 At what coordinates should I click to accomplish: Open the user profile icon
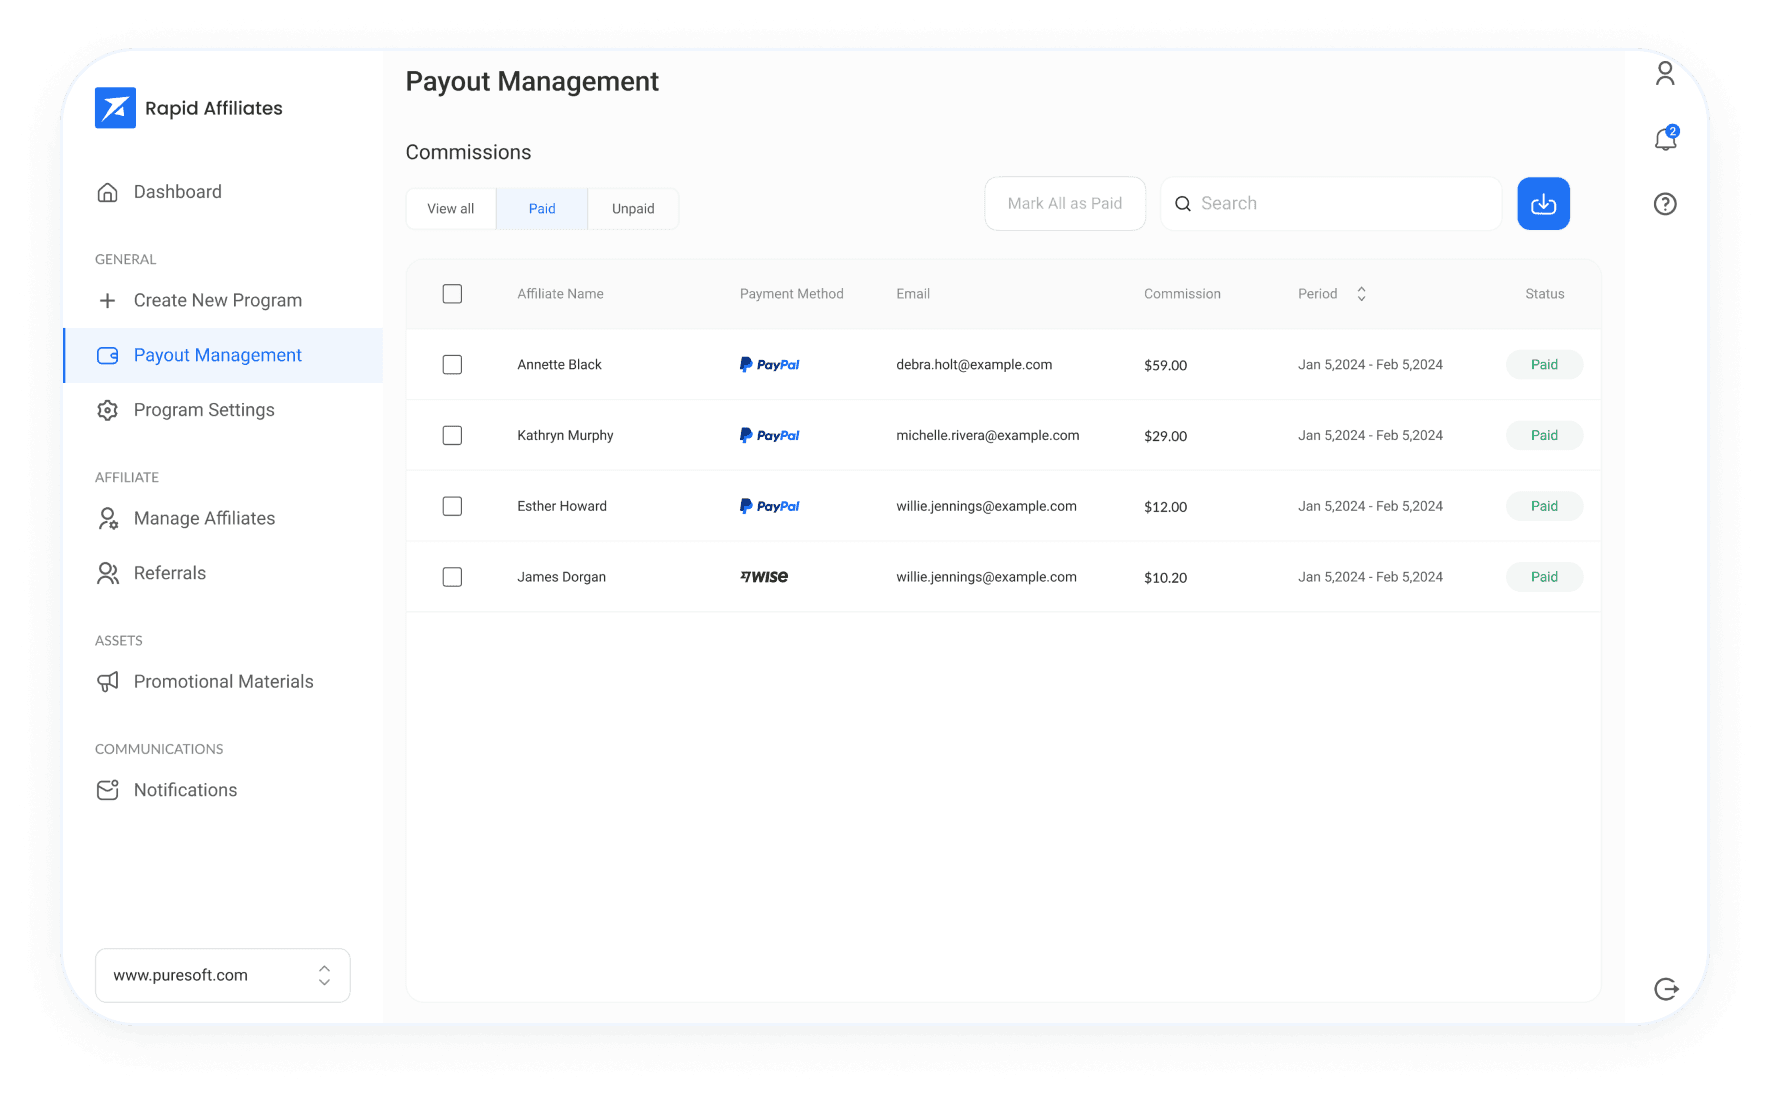(x=1665, y=73)
